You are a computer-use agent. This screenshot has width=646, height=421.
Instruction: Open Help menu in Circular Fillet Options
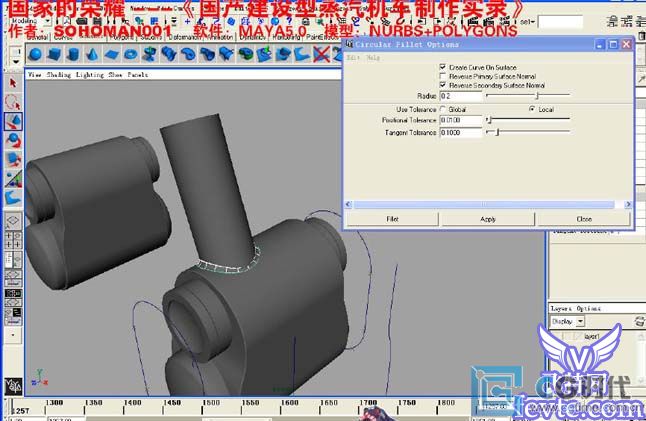373,58
